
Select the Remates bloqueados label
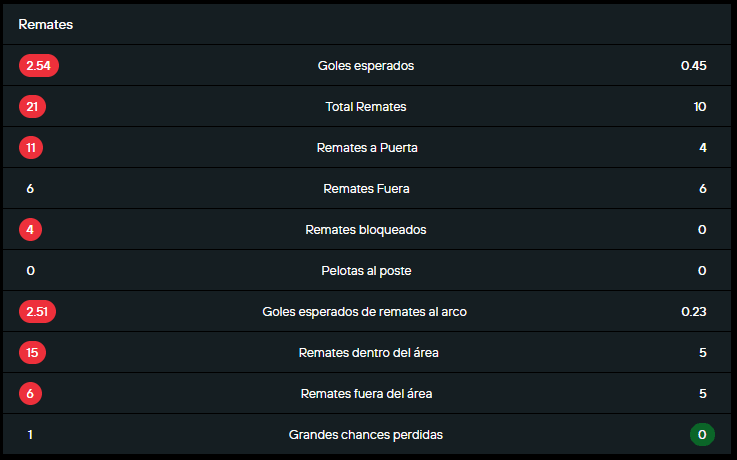365,230
